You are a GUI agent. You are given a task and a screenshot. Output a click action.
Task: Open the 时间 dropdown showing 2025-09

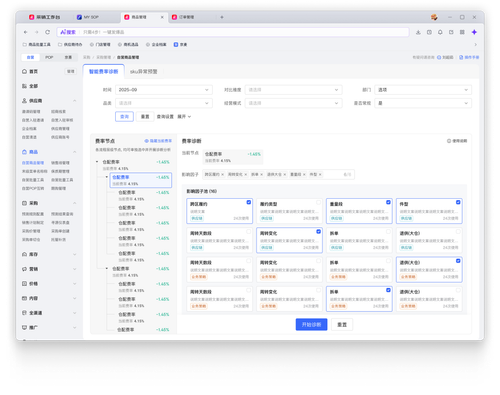164,90
